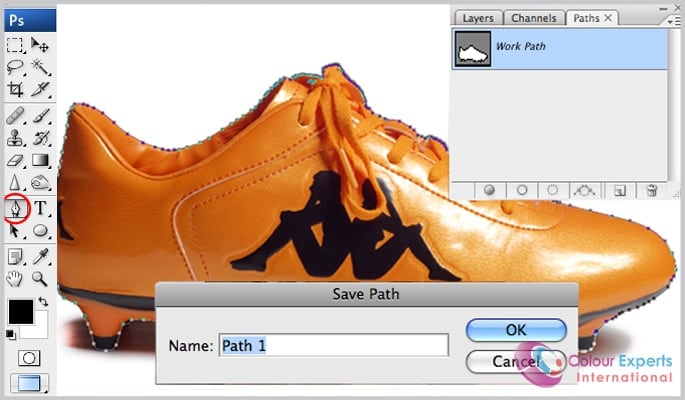Select the History Brush tool

pyautogui.click(x=41, y=138)
